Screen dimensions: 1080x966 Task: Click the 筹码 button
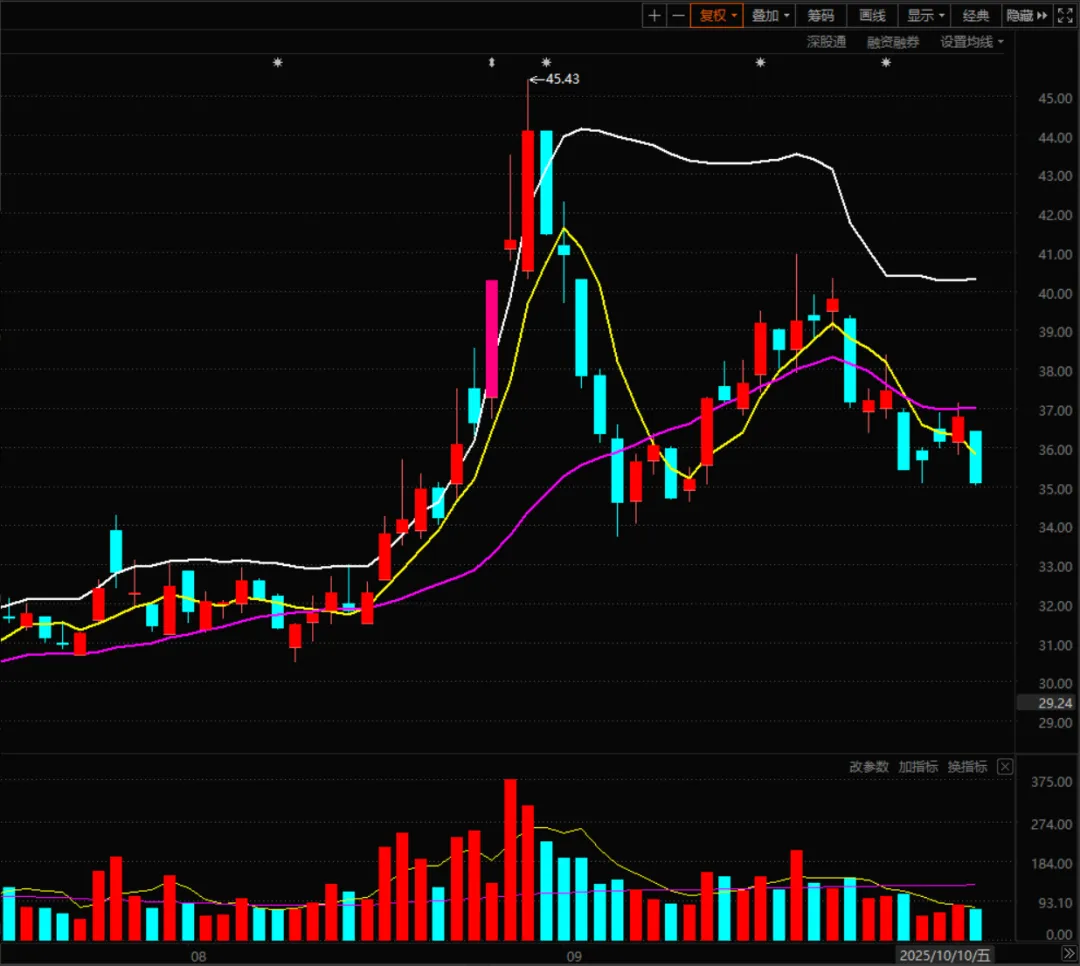pos(820,15)
